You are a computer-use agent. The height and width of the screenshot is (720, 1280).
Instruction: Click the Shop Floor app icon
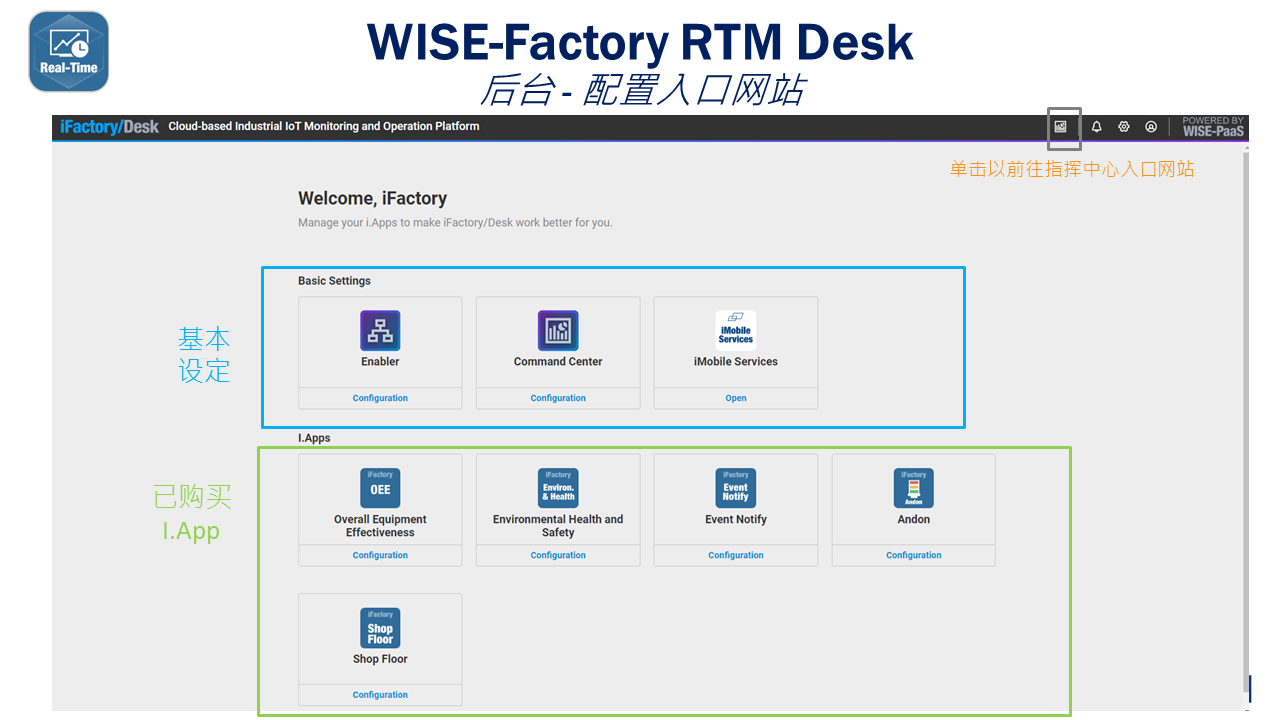click(x=380, y=628)
